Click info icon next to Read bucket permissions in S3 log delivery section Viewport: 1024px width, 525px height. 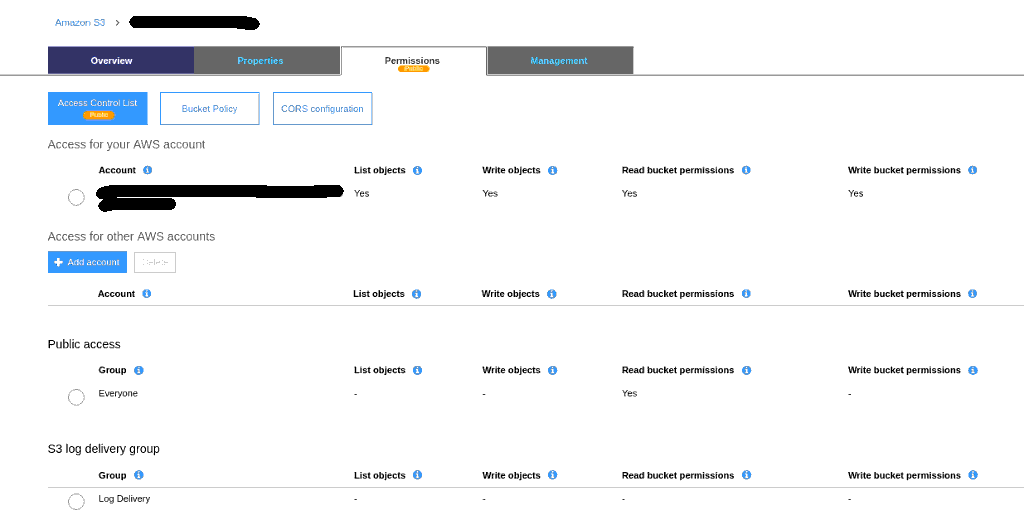[746, 476]
